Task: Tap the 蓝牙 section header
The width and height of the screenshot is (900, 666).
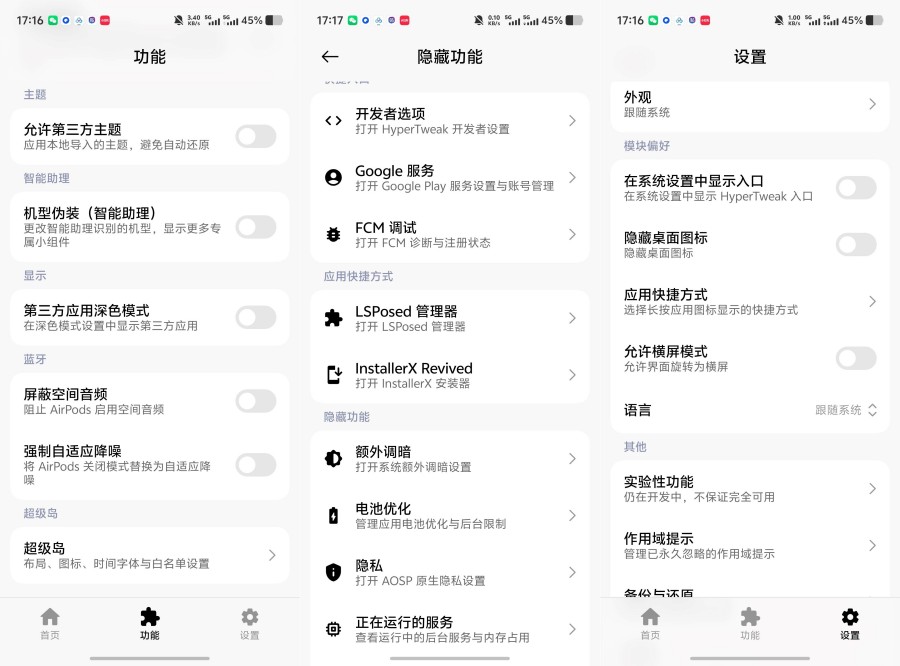Action: (x=34, y=359)
